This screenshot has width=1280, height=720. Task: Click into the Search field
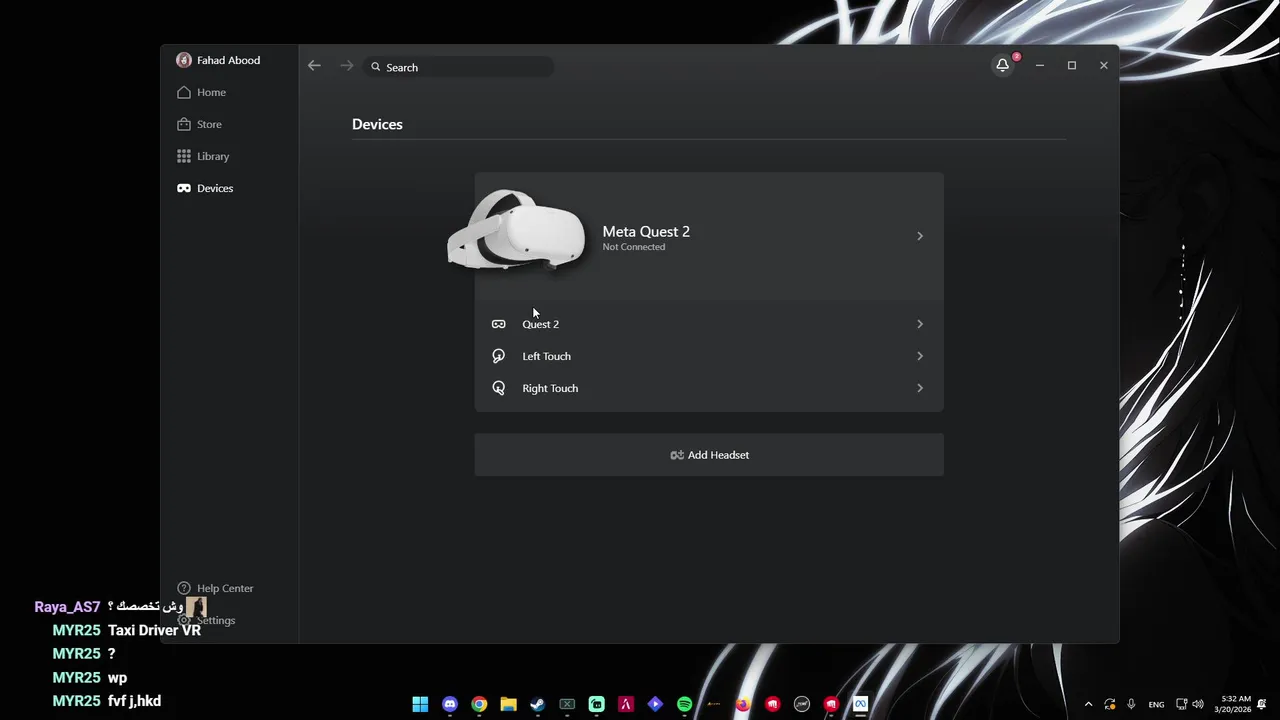[459, 67]
